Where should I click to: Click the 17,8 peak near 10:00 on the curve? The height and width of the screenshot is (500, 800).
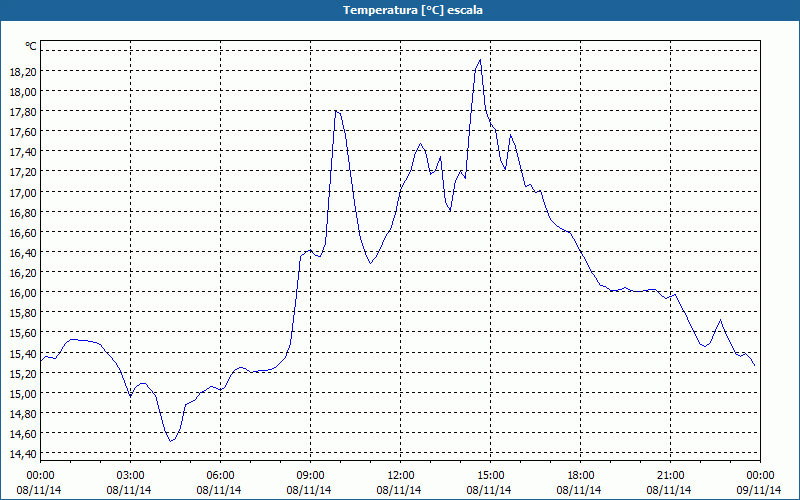click(x=336, y=111)
